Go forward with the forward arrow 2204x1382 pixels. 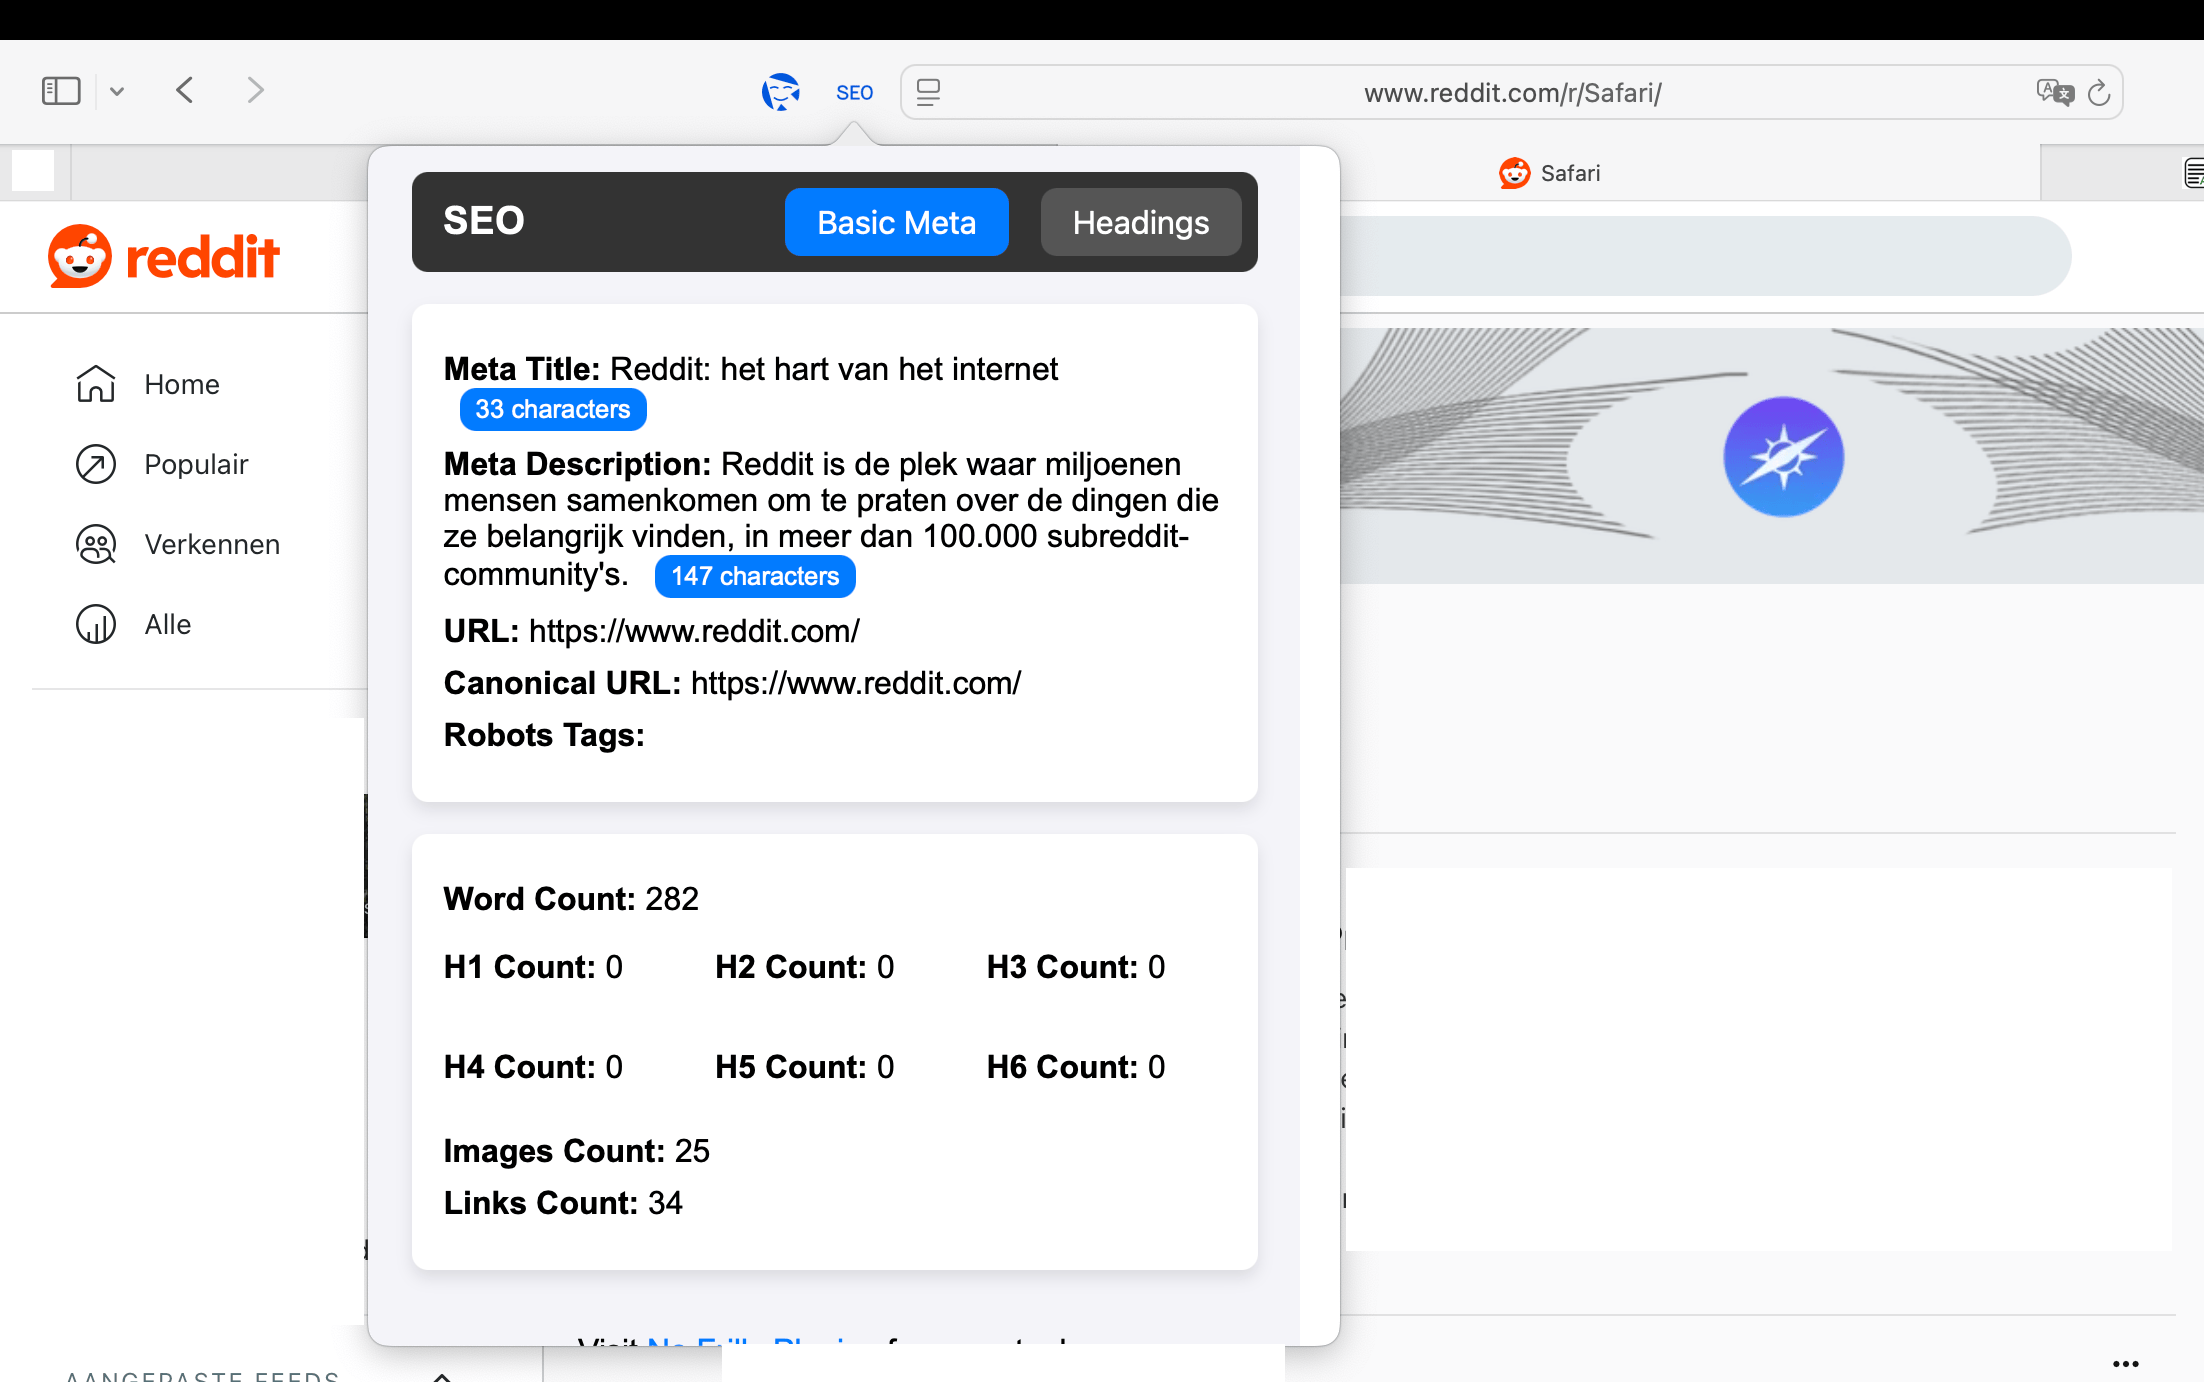[255, 91]
